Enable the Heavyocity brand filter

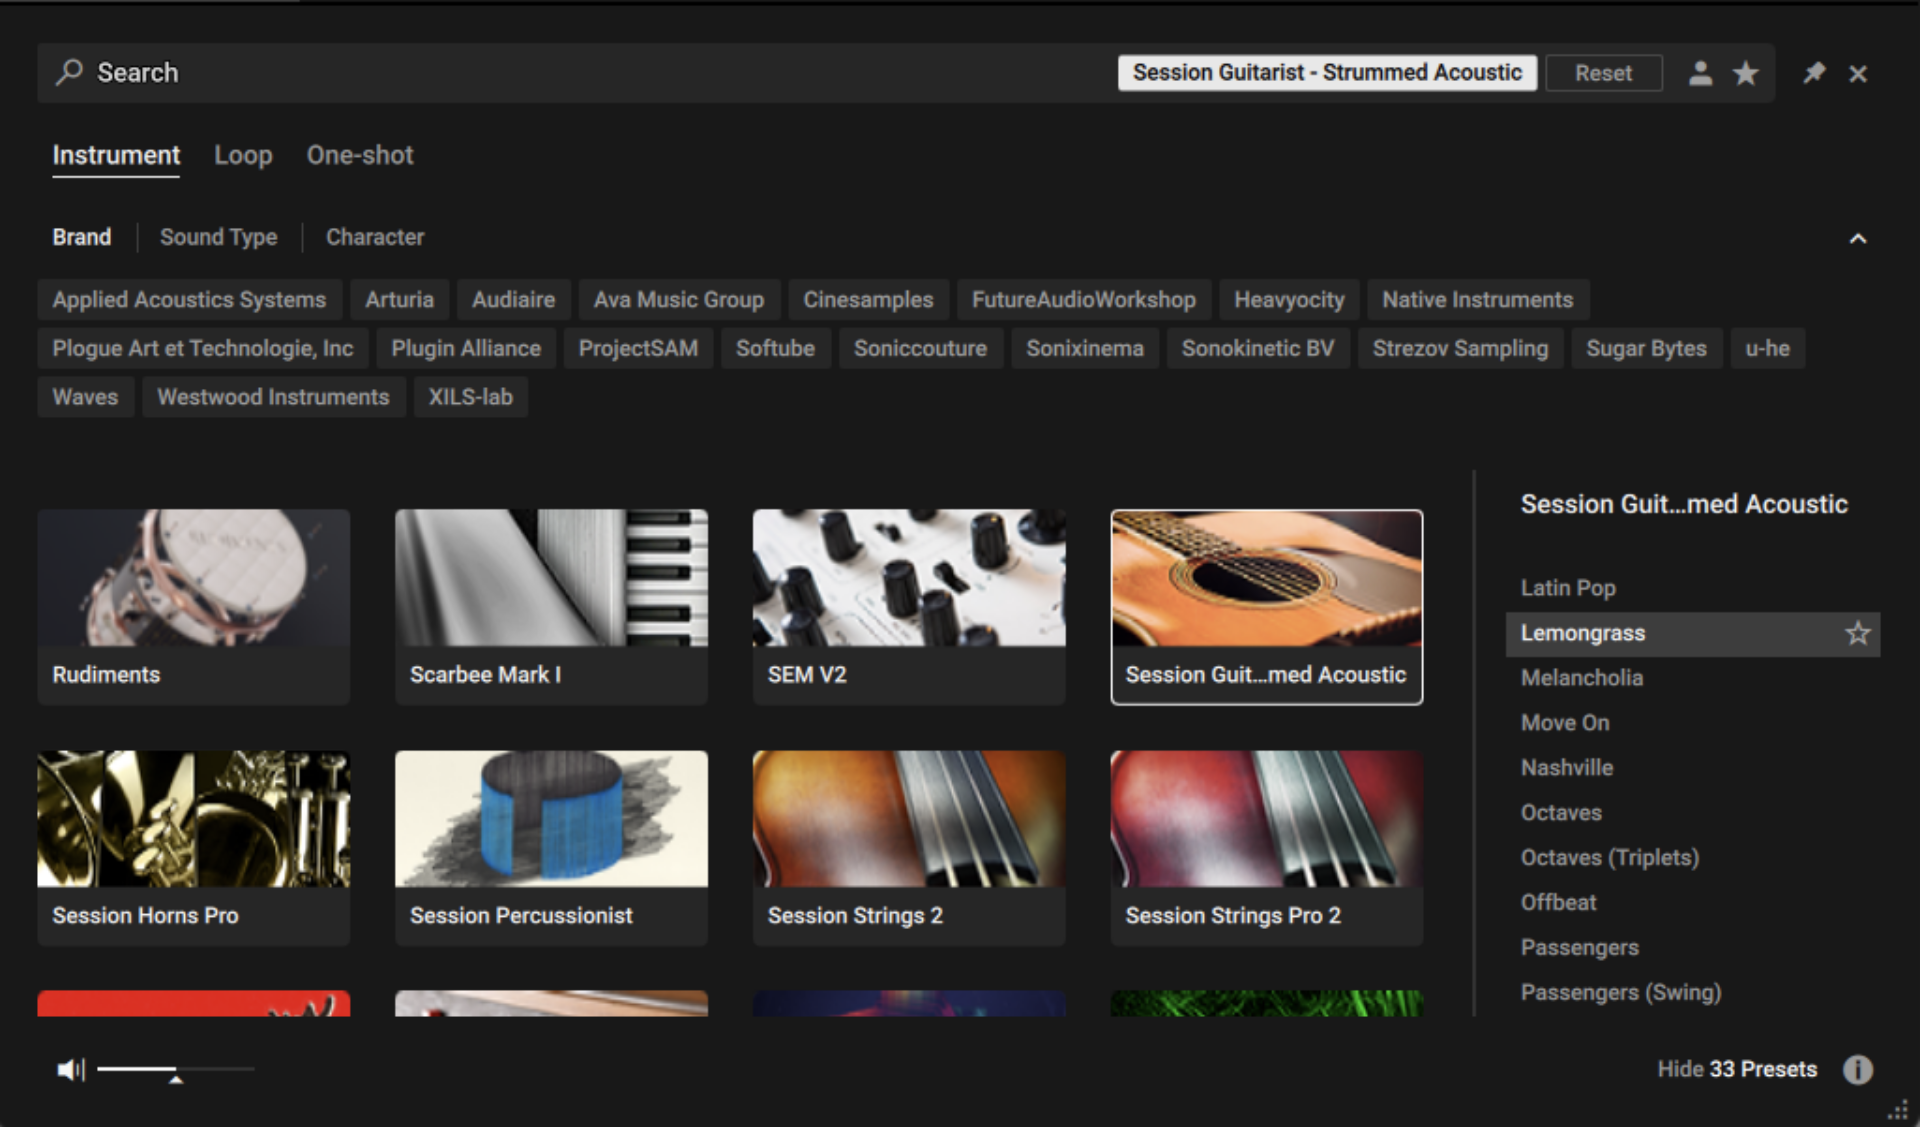click(x=1289, y=299)
